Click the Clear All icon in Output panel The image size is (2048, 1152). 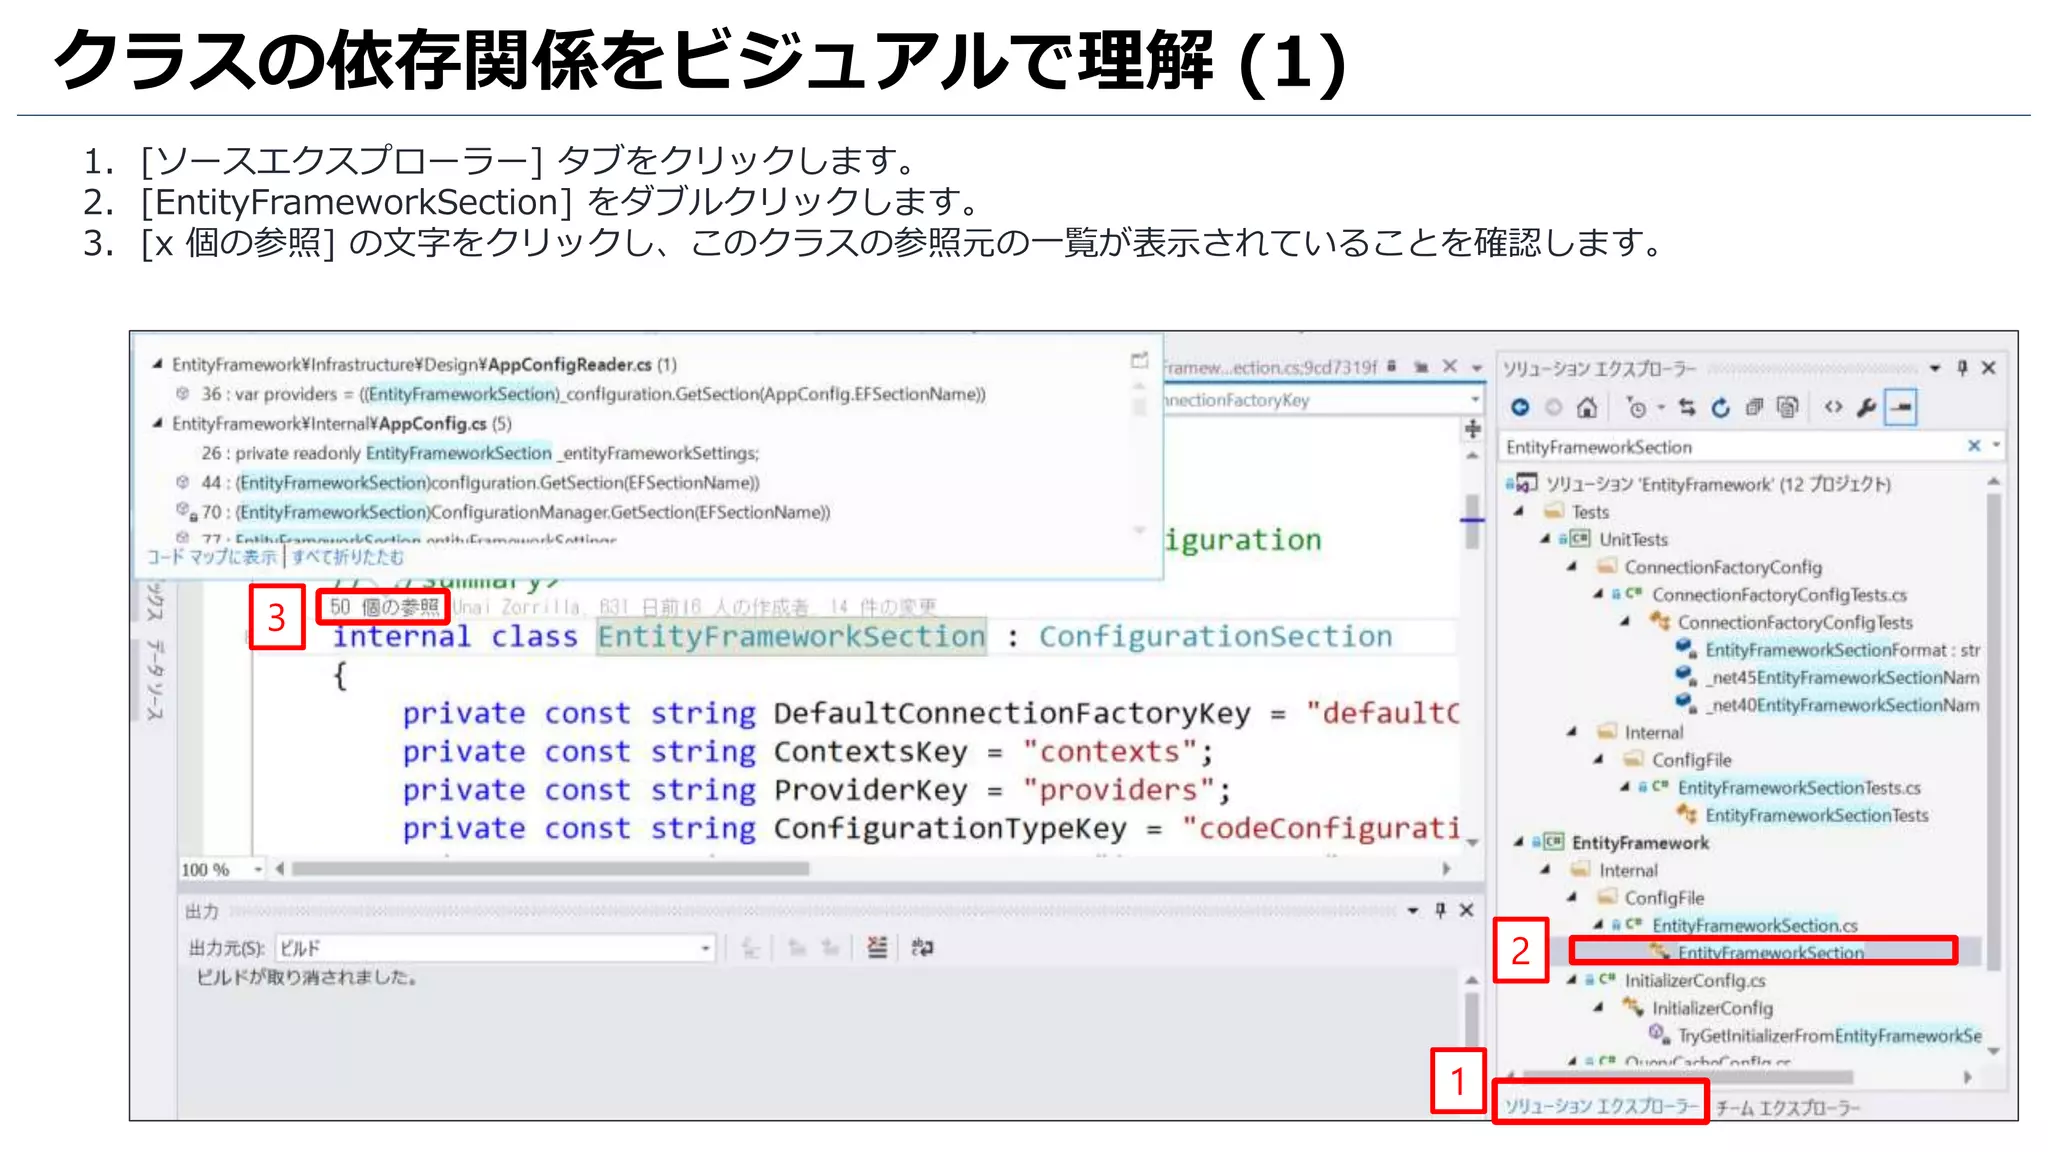tap(877, 947)
